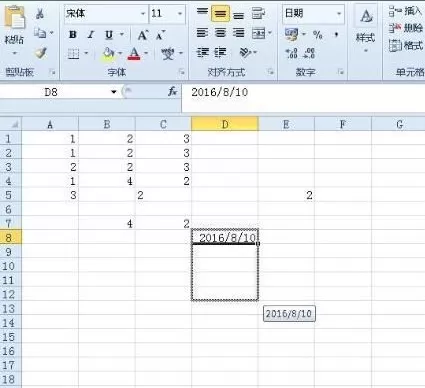Select row 13 header
The width and height of the screenshot is (425, 388).
[11, 308]
